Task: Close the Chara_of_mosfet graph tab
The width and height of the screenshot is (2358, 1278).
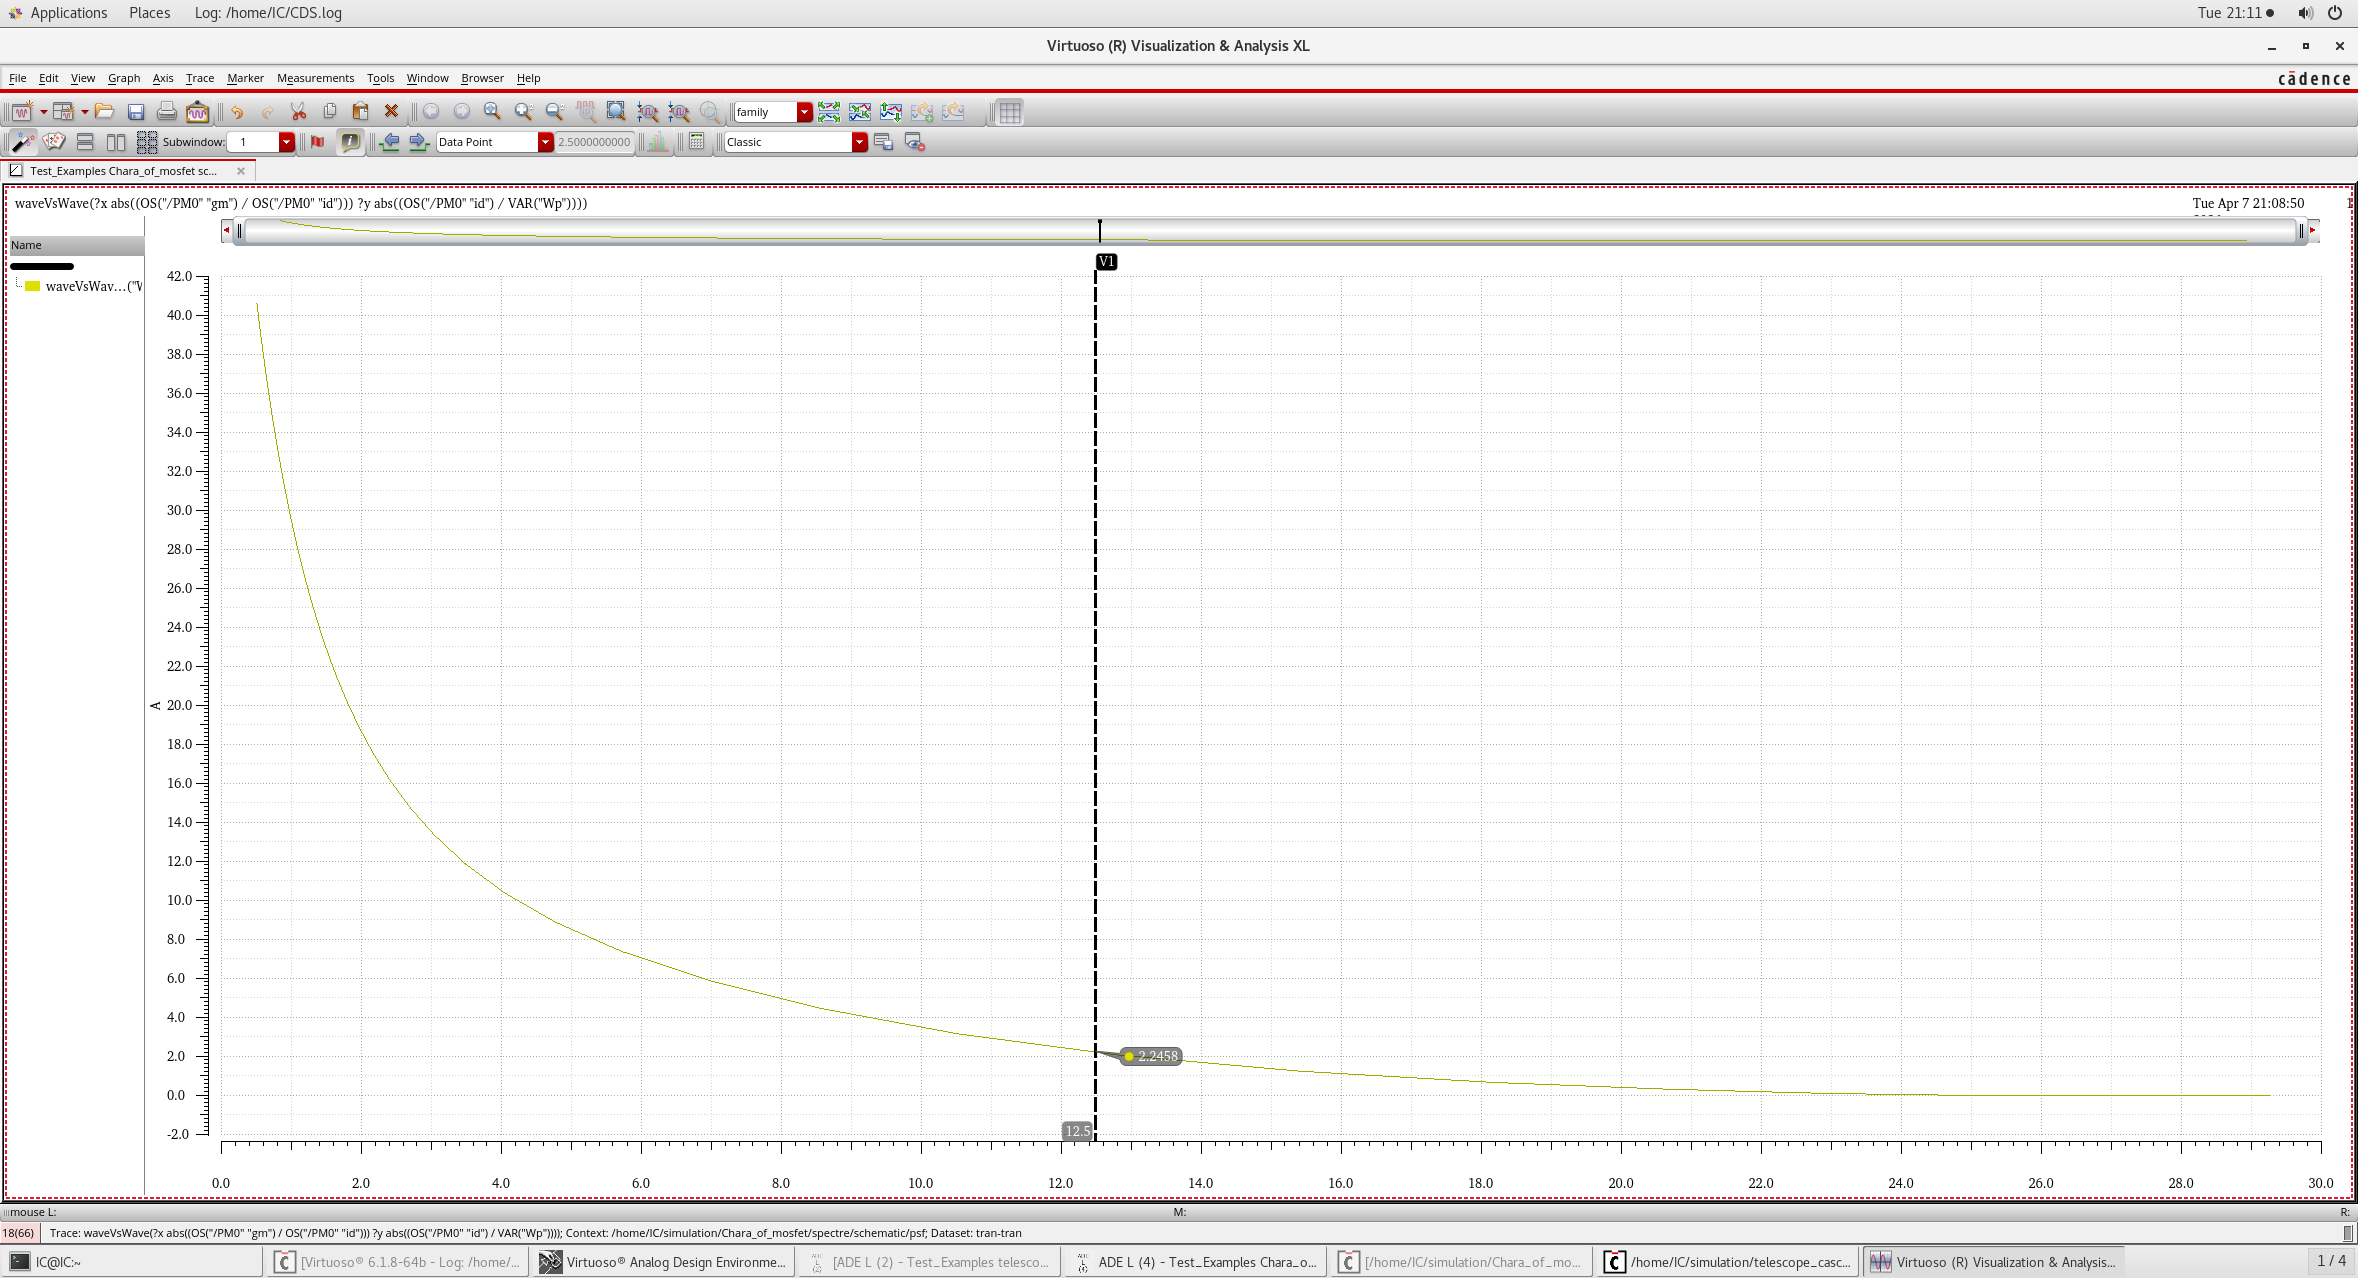Action: [241, 171]
